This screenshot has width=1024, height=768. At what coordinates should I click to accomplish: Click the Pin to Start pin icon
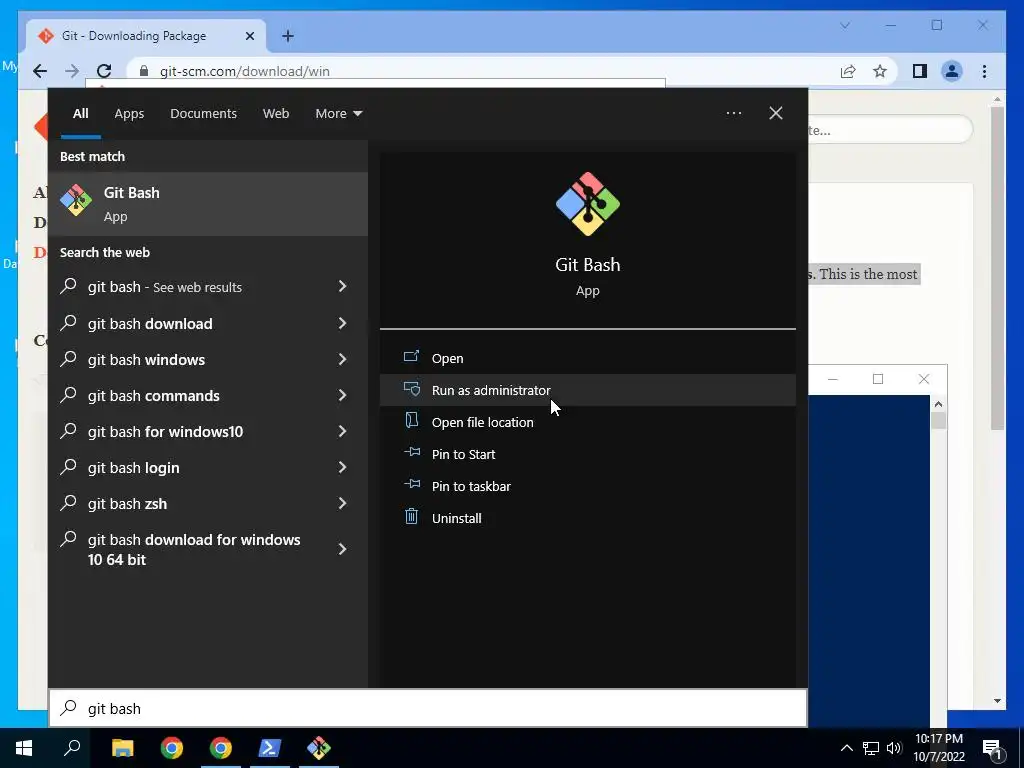[411, 452]
